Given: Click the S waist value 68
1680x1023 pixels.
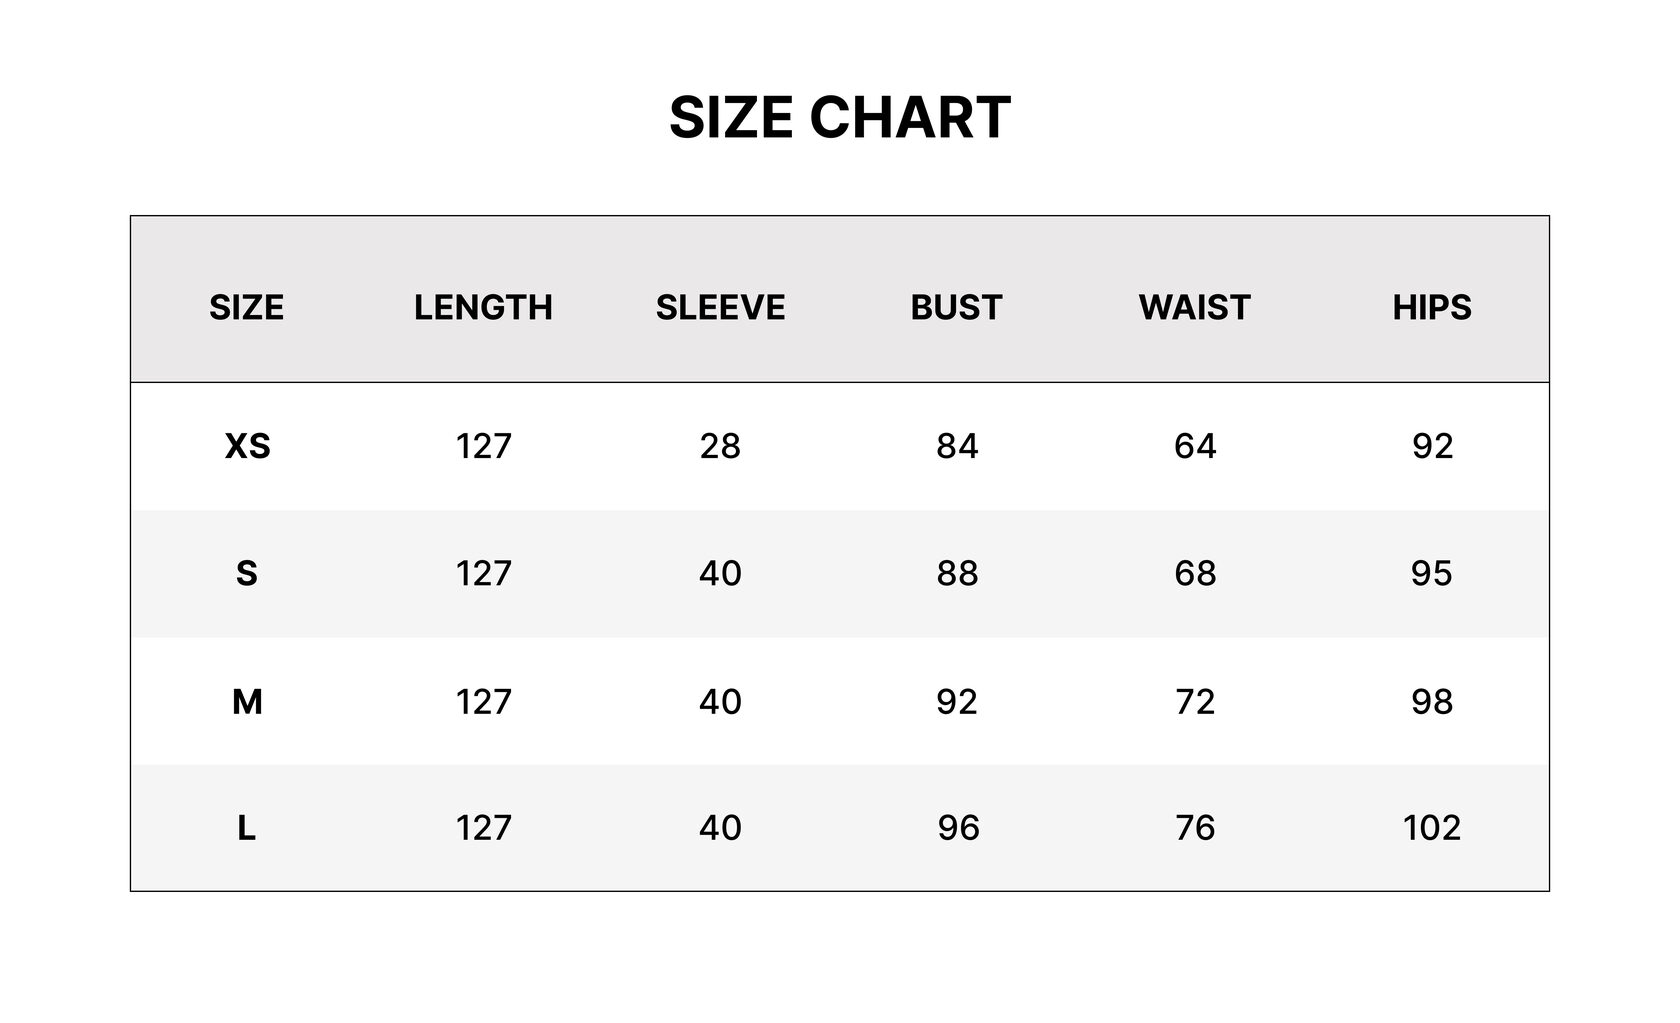Looking at the screenshot, I should [x=1195, y=574].
